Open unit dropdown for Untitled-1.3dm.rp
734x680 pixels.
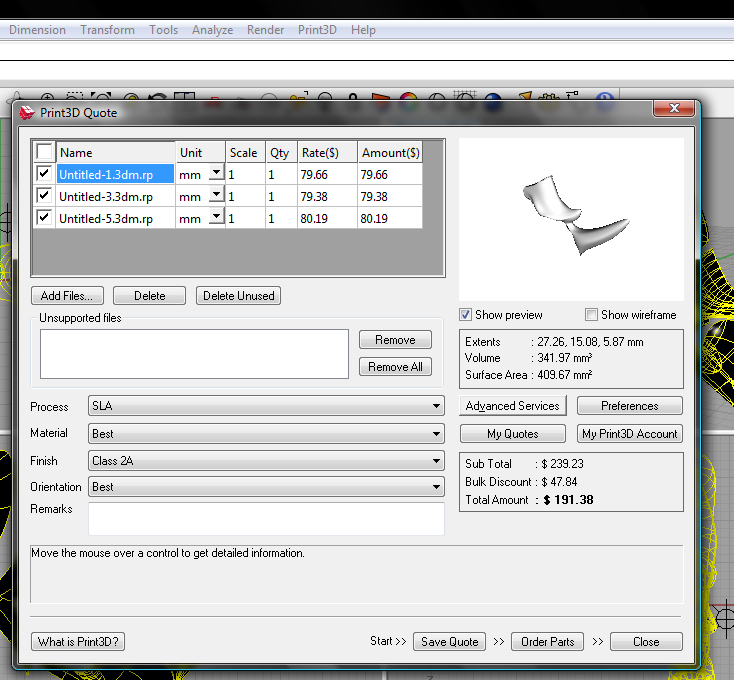click(x=216, y=173)
